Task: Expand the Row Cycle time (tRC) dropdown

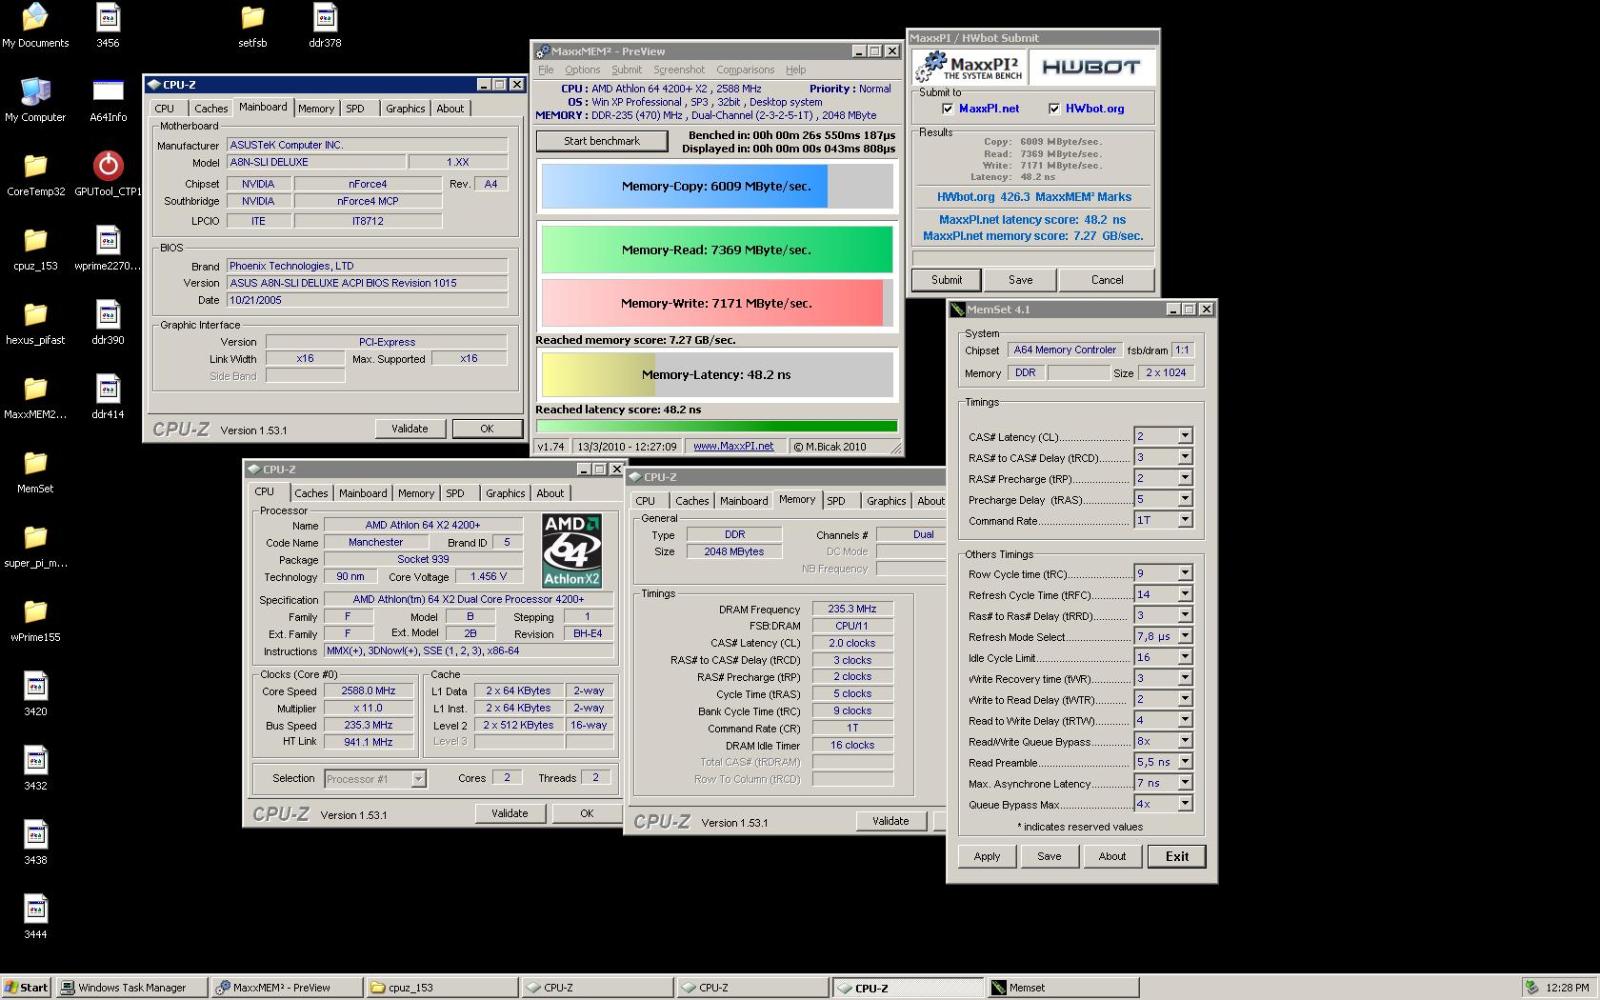Action: [x=1185, y=573]
